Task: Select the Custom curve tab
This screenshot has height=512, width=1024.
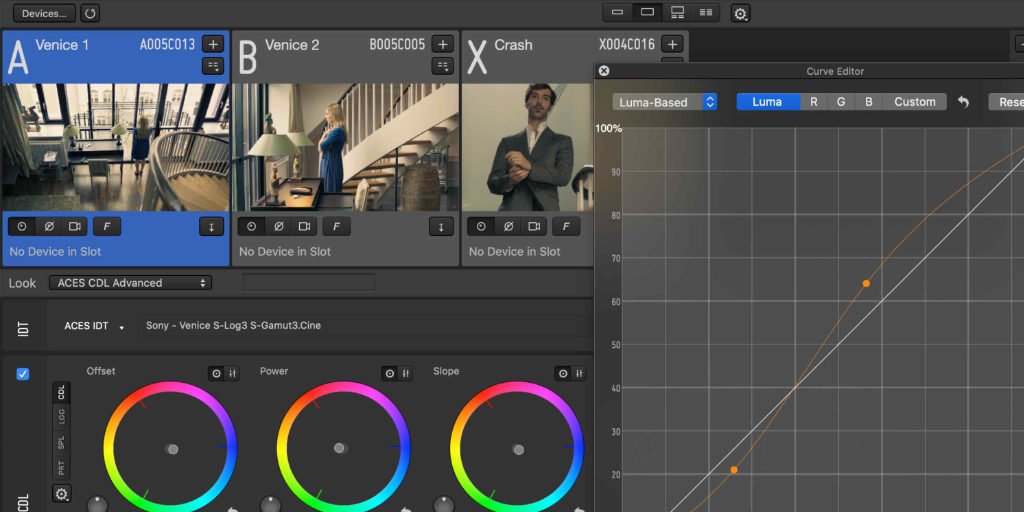Action: point(915,102)
